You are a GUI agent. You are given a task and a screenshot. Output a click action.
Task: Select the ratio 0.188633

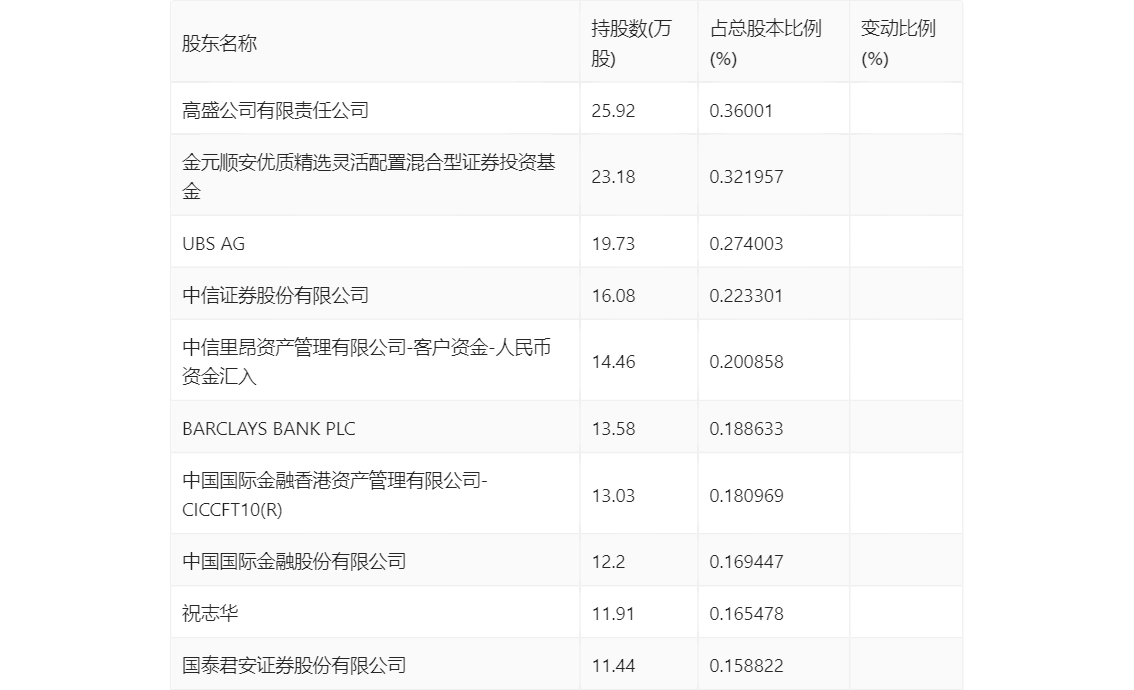(x=746, y=429)
